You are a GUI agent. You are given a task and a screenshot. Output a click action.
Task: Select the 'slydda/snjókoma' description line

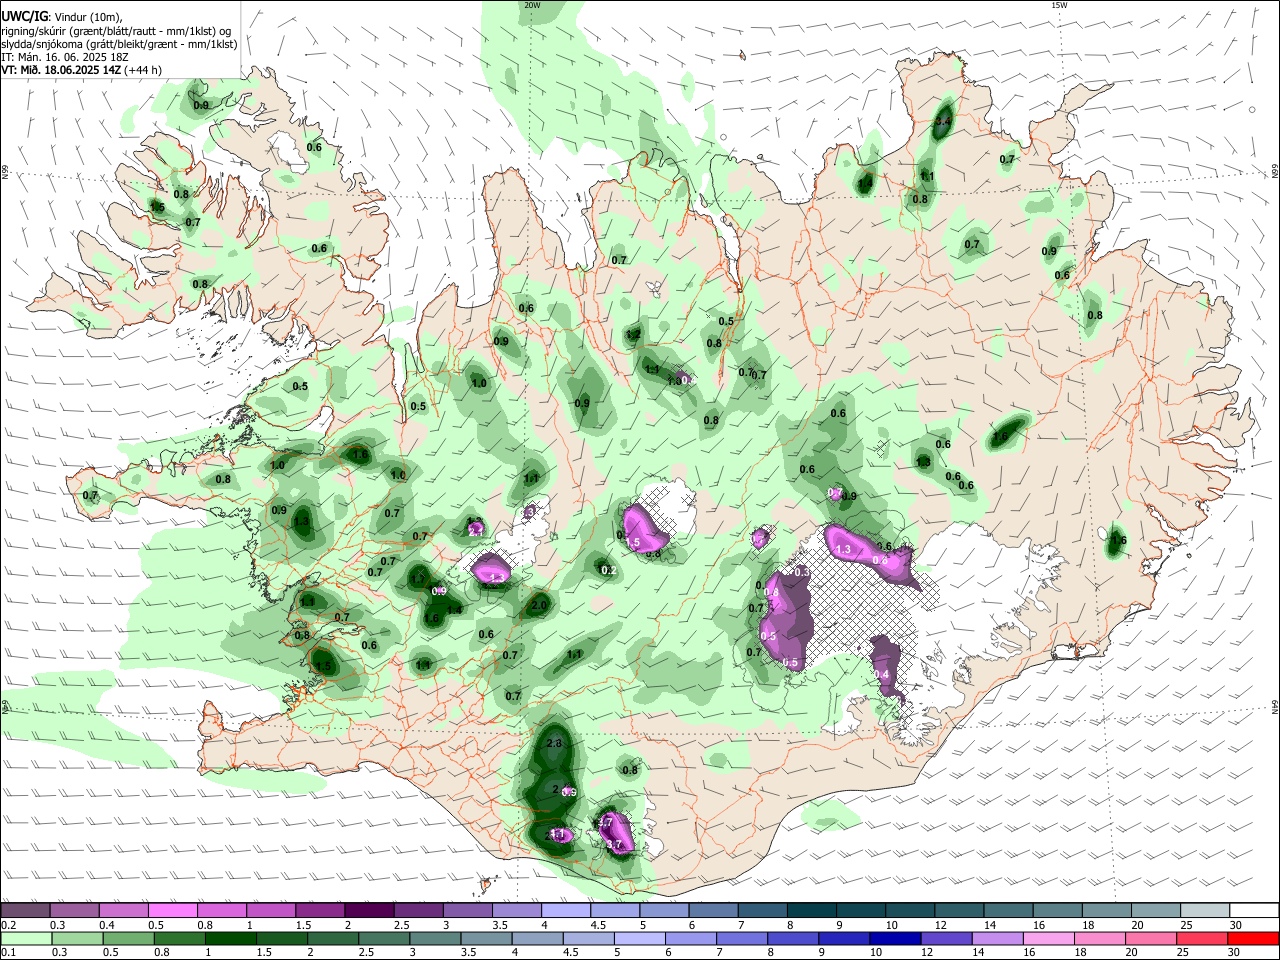click(119, 44)
